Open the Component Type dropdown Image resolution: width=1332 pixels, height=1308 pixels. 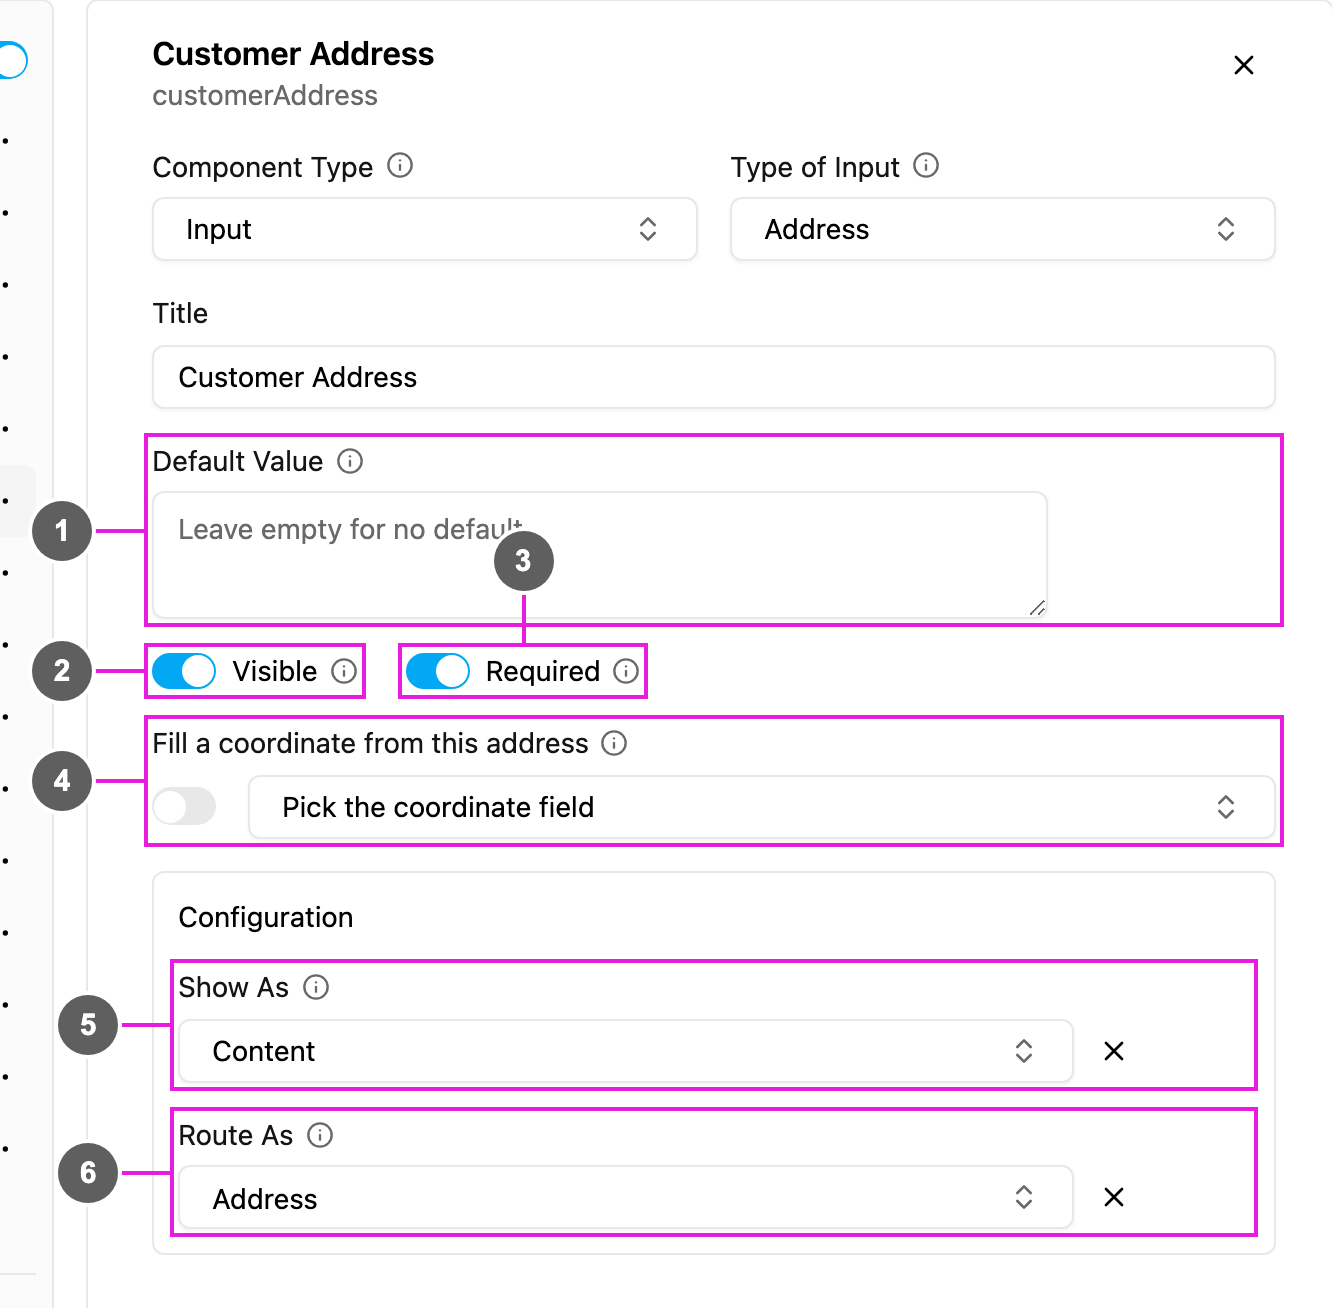[425, 229]
